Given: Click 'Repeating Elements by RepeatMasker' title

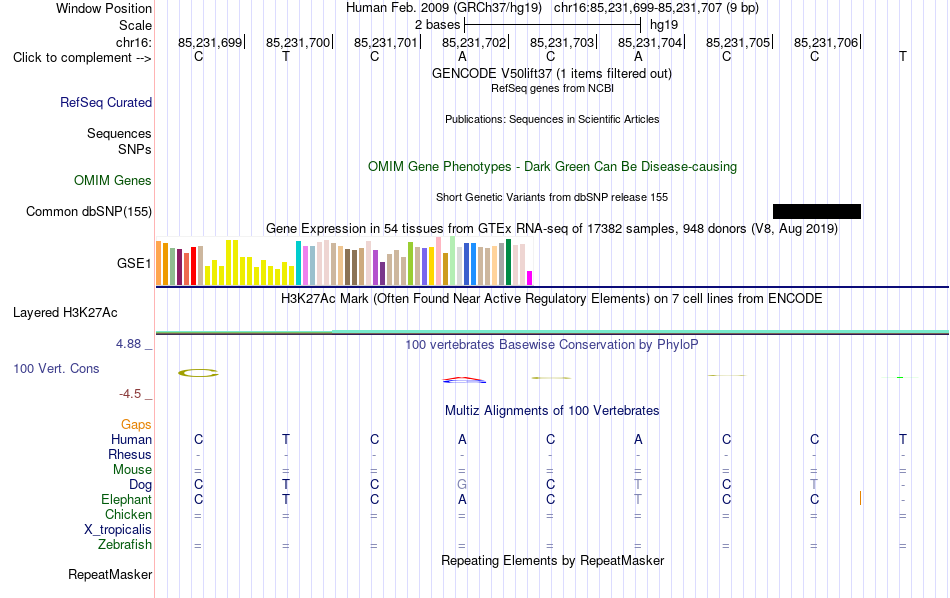Looking at the screenshot, I should click(x=553, y=560).
